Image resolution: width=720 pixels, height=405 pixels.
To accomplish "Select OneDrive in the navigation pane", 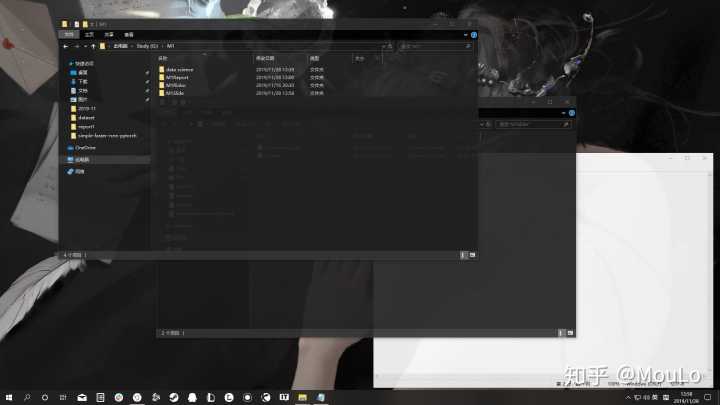I will (x=85, y=148).
